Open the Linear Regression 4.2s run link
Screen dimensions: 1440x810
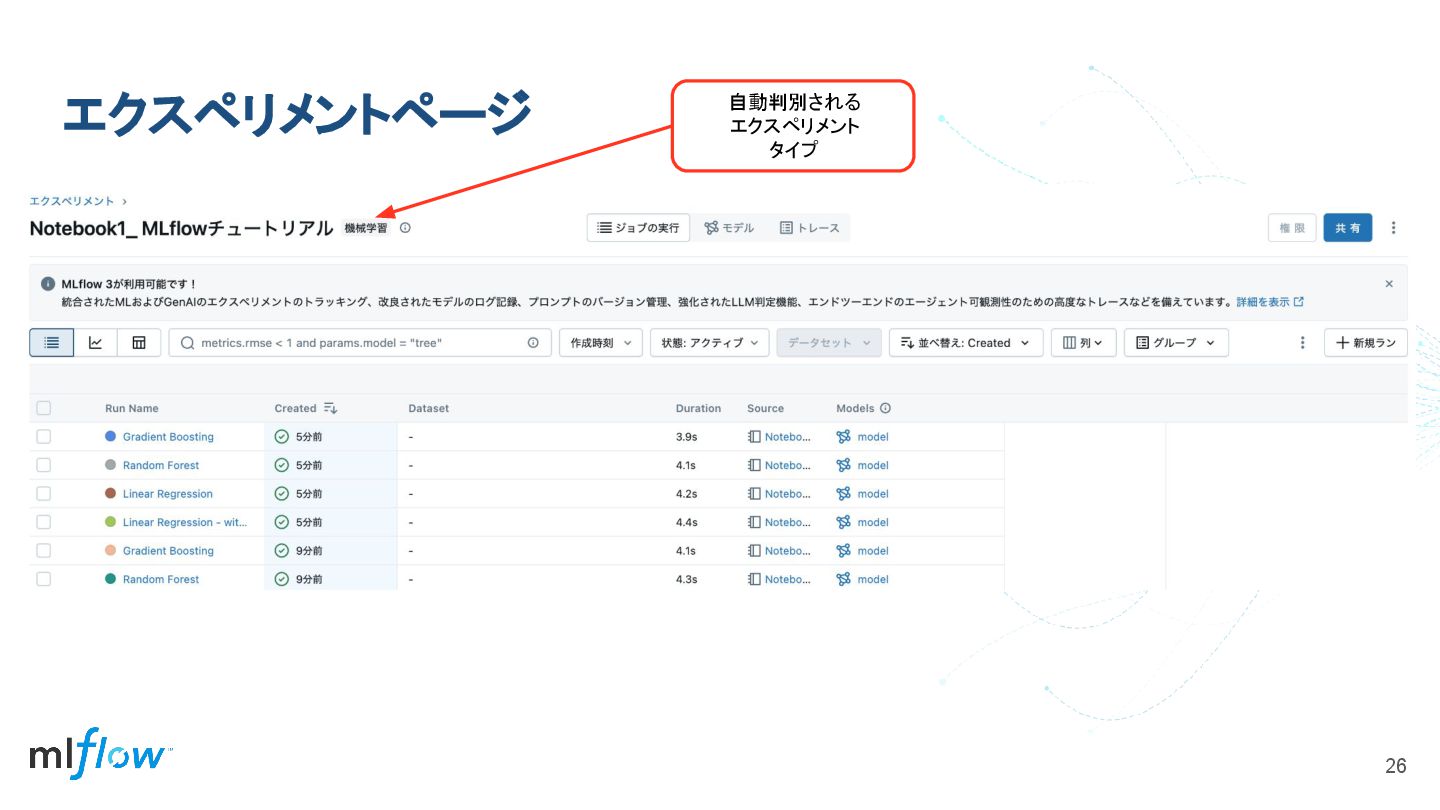coord(168,494)
